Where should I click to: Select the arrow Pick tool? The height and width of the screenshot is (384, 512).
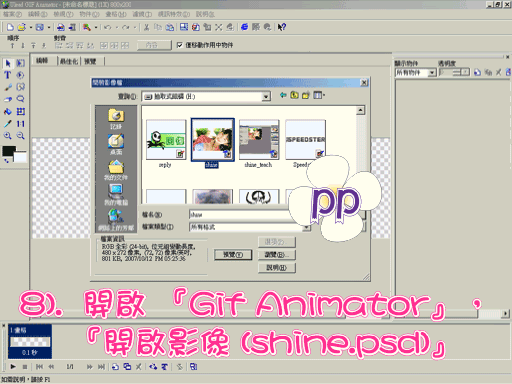[8, 63]
